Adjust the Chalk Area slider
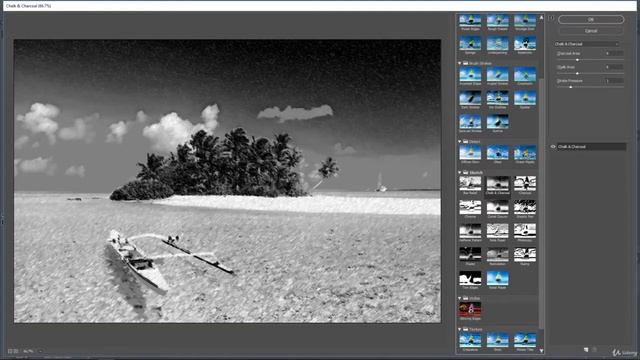The image size is (640, 360). pos(577,73)
